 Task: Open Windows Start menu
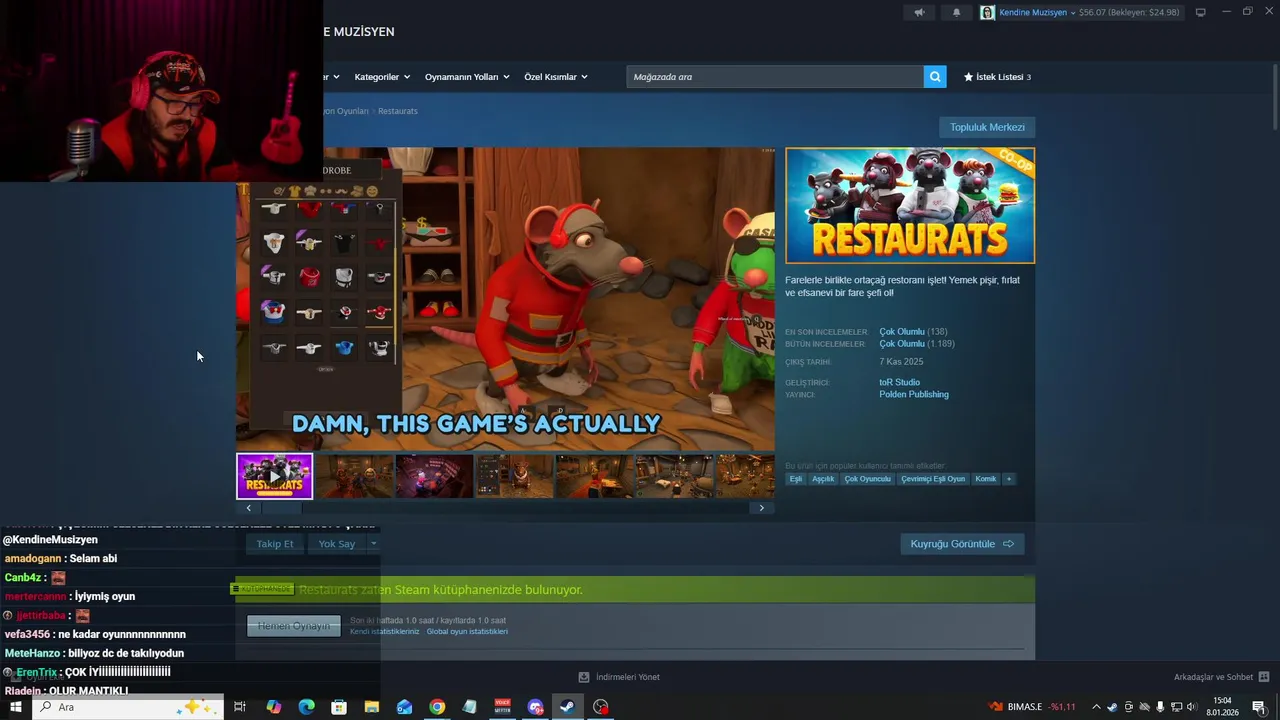16,707
